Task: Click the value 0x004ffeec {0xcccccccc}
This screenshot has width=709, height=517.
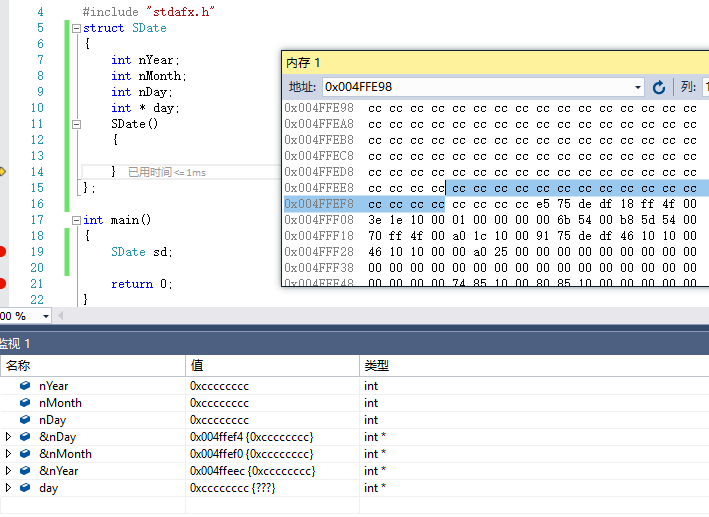Action: (252, 471)
